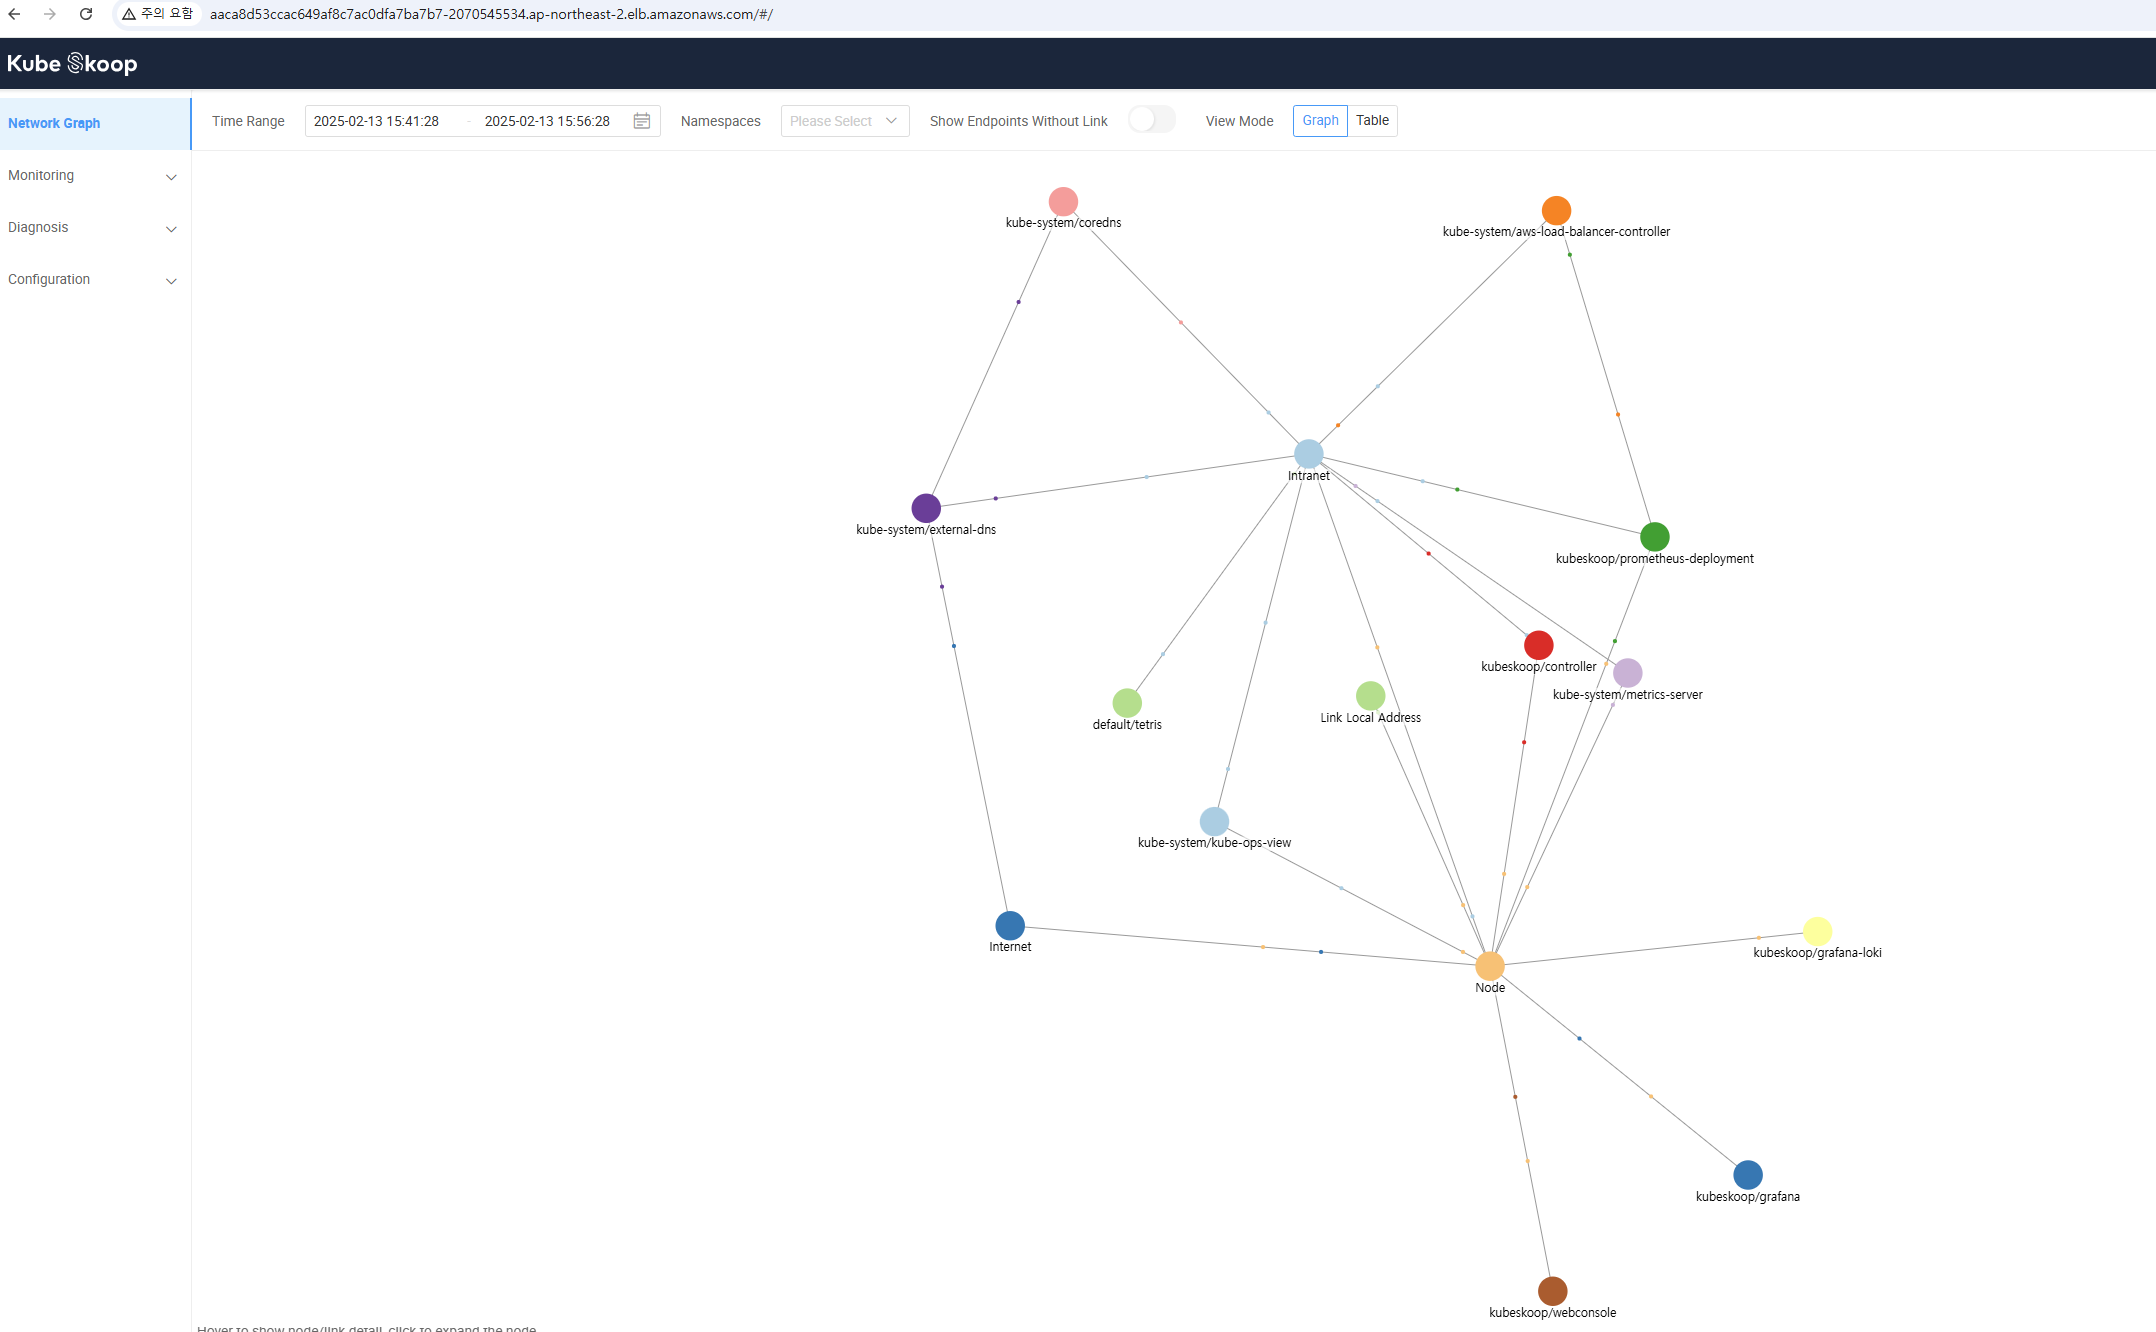Click the kube-system/coredns node circle
The width and height of the screenshot is (2156, 1332).
tap(1063, 201)
